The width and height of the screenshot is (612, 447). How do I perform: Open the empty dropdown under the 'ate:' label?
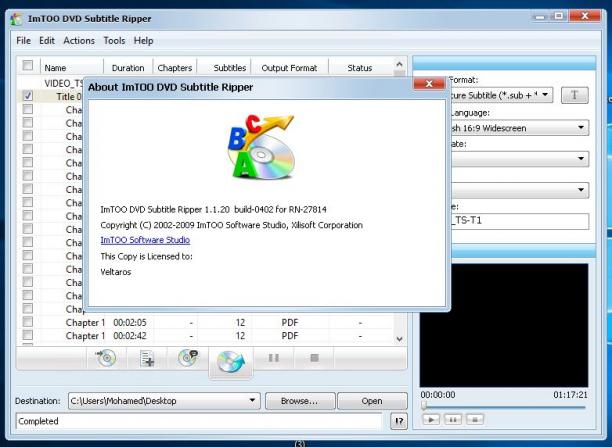pyautogui.click(x=581, y=158)
